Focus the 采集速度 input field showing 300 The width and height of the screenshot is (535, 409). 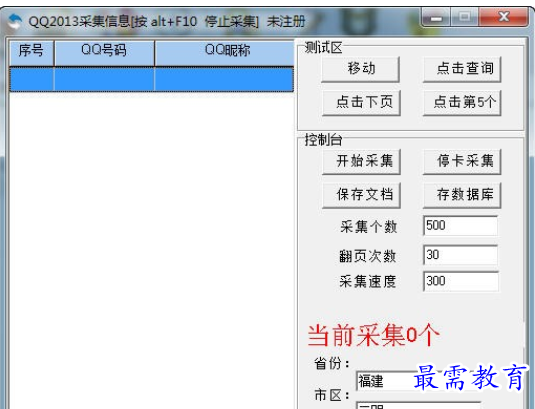(x=461, y=281)
